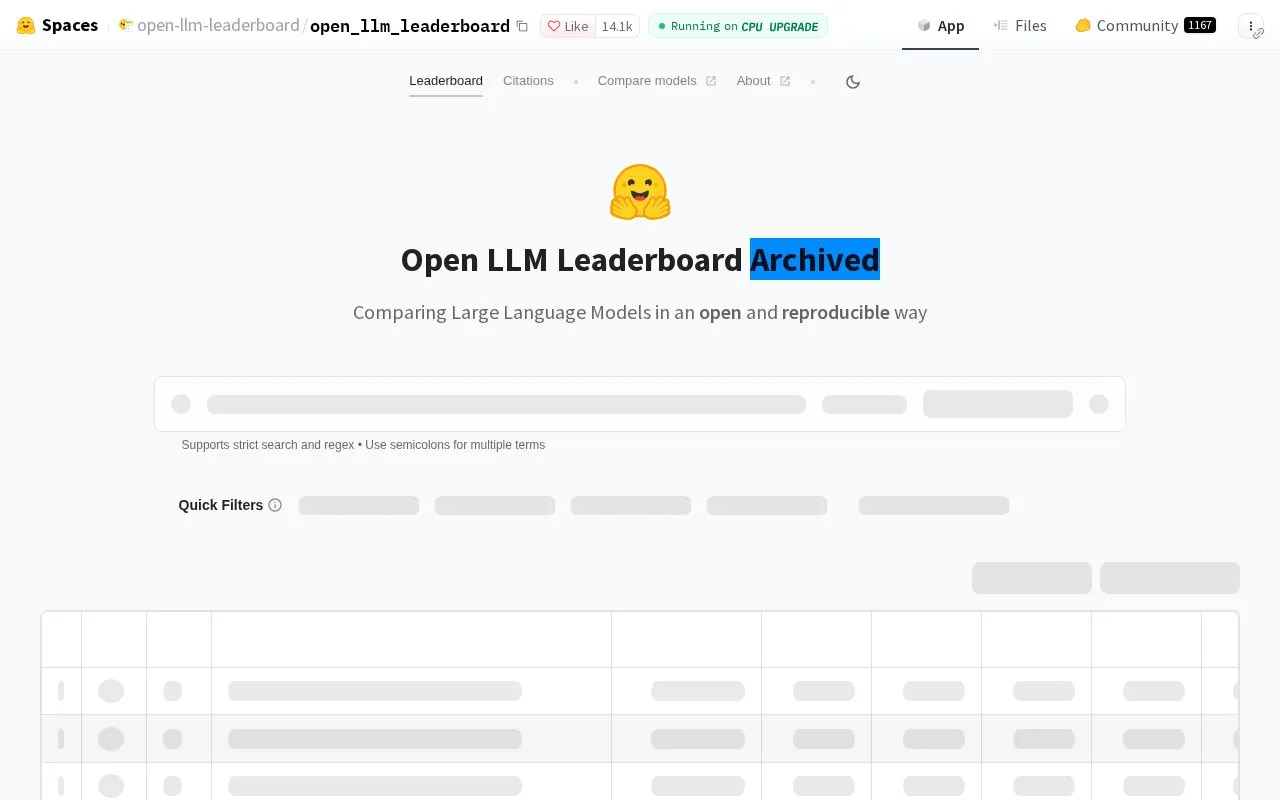
Task: Open the About external link
Action: 763,81
